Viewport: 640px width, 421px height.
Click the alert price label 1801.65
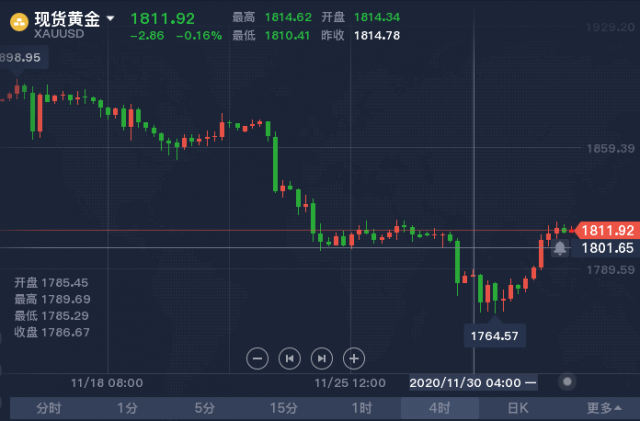pos(607,248)
